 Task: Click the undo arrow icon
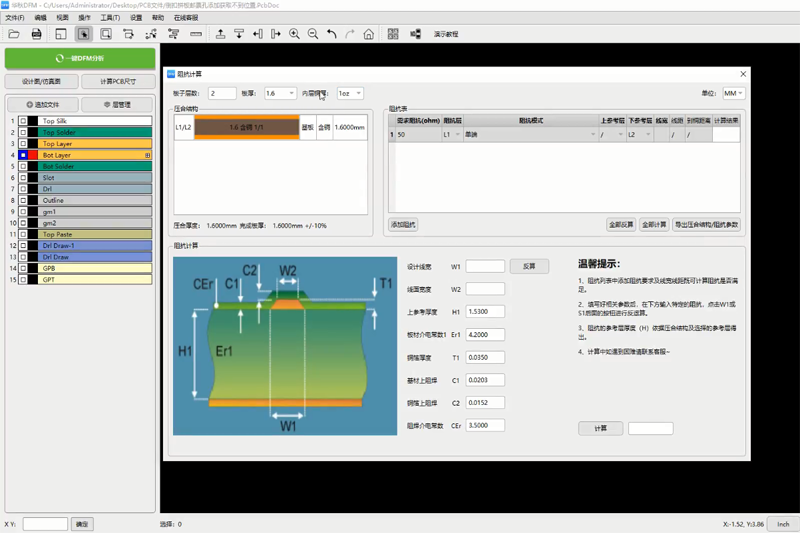tap(332, 34)
